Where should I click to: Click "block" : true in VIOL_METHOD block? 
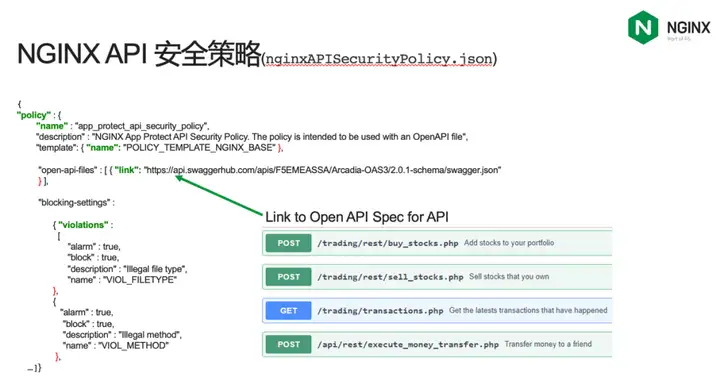click(88, 324)
